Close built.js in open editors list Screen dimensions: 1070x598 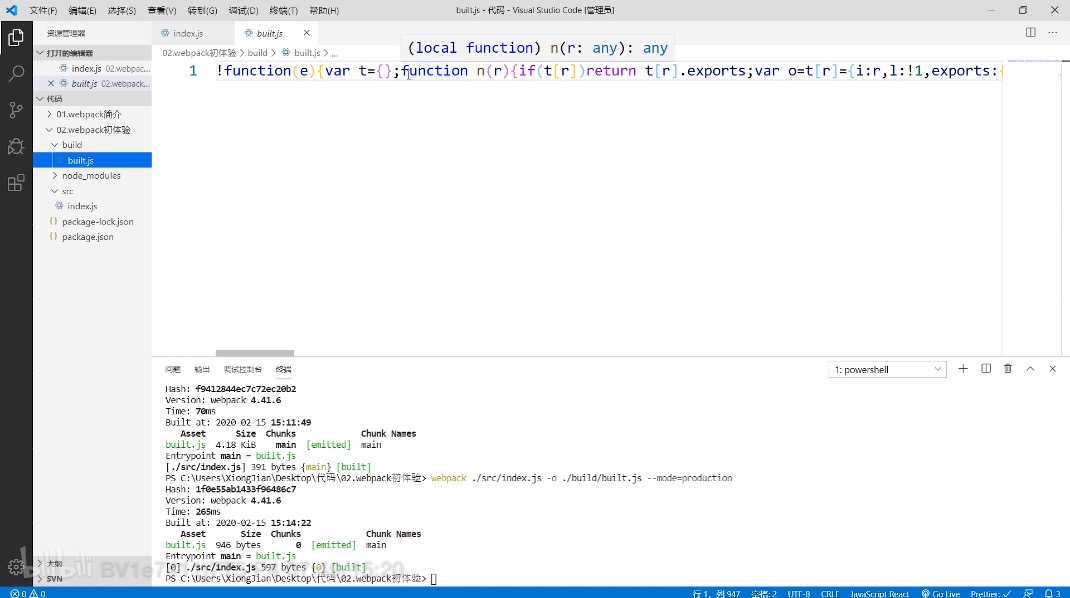pos(51,83)
